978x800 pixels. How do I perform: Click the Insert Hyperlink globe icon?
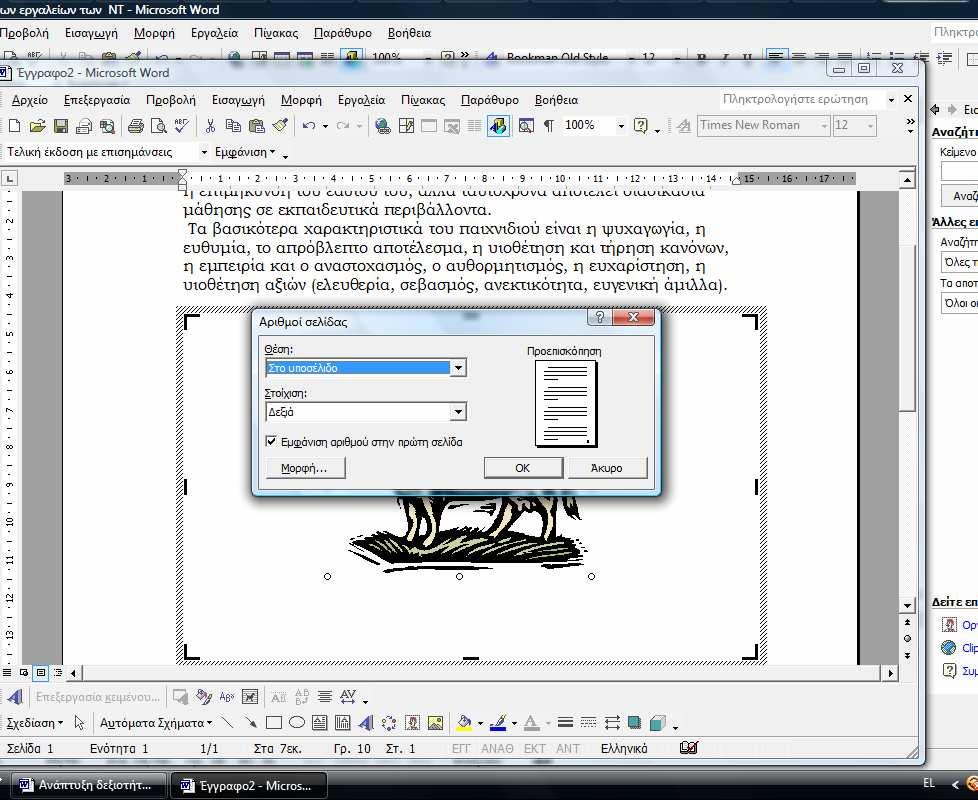tap(382, 126)
